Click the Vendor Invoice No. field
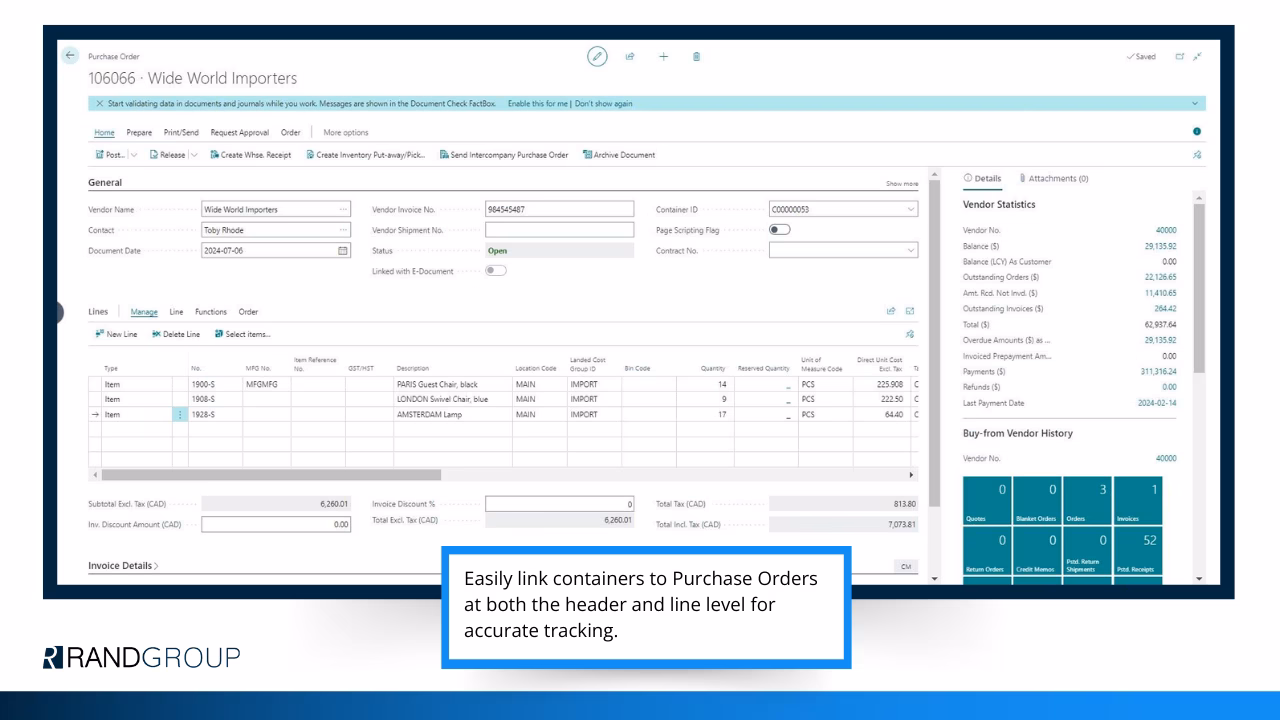Screen dimensions: 1280x720 coord(559,210)
